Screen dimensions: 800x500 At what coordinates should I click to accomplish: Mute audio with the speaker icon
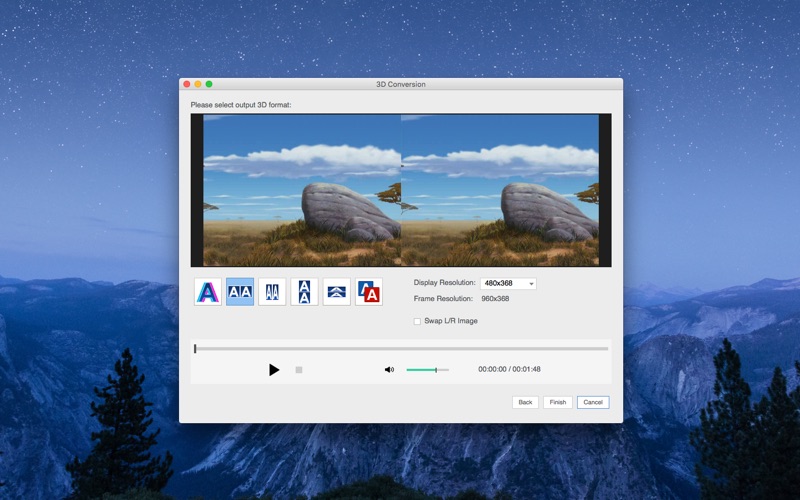(x=389, y=370)
